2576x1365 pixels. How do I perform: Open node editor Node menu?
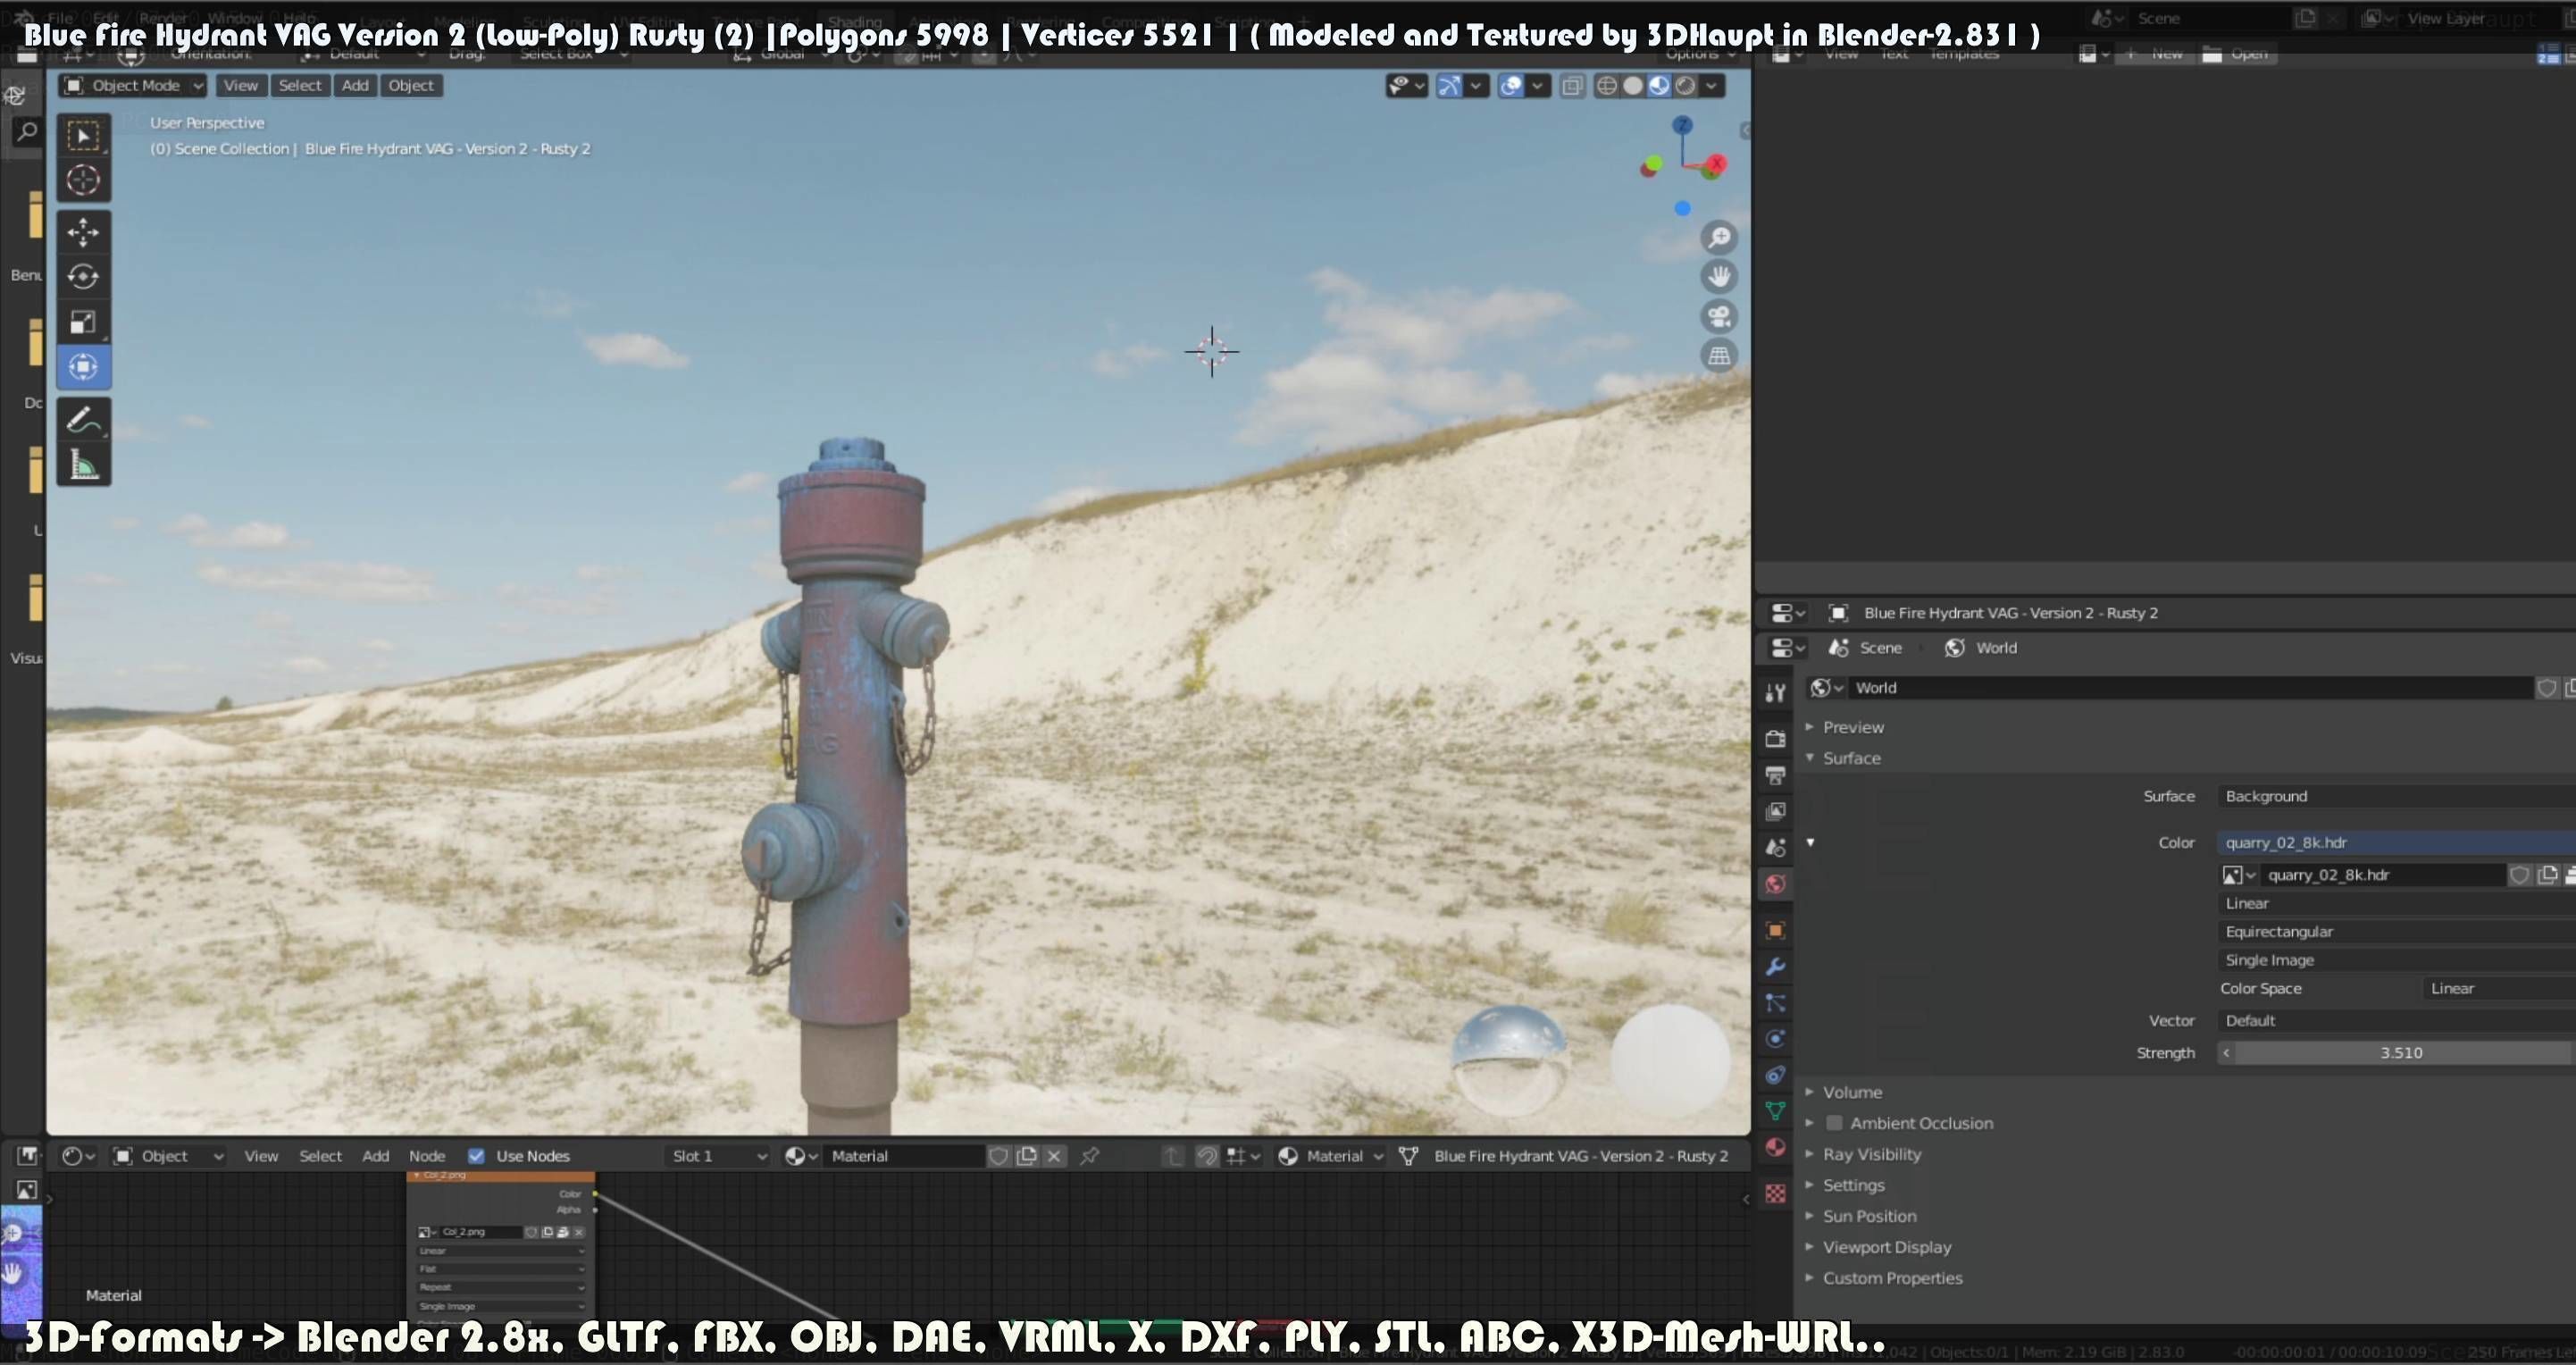tap(427, 1156)
